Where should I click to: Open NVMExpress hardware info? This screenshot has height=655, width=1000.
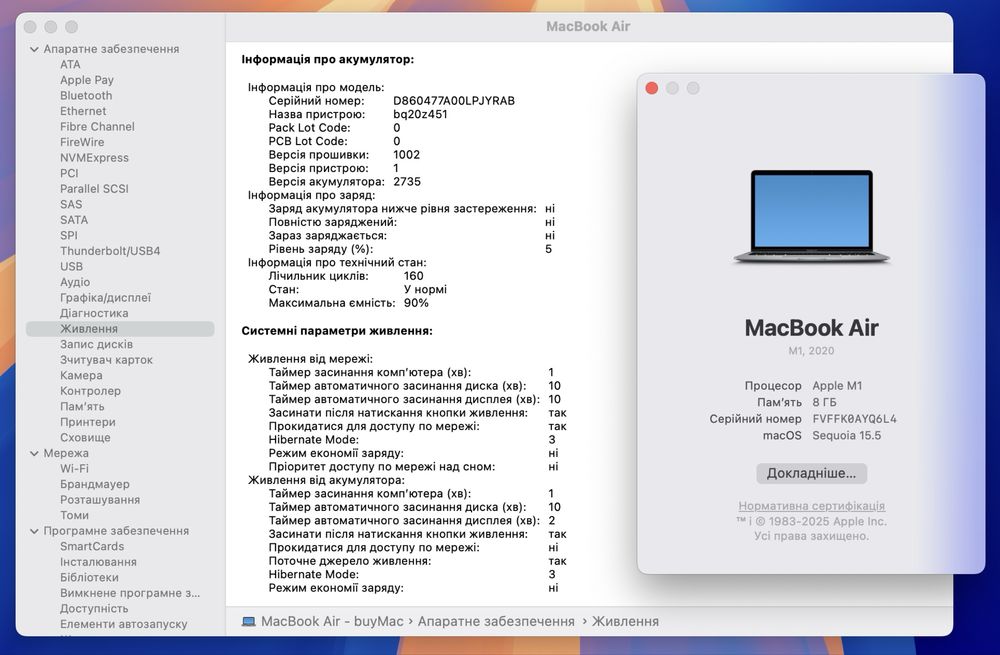click(94, 158)
